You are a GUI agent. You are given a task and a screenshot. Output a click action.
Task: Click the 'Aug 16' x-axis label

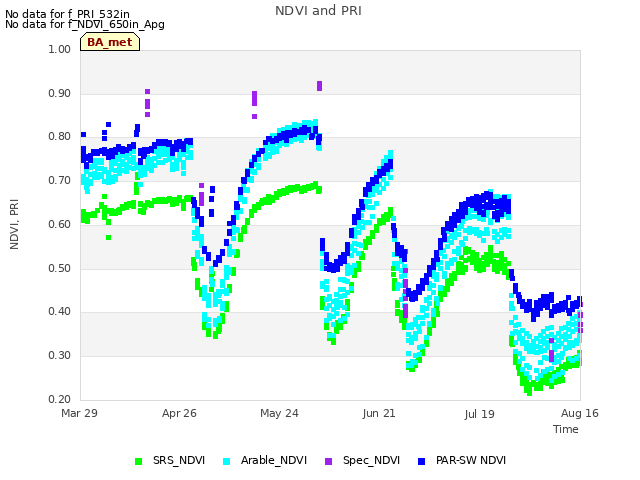(580, 413)
